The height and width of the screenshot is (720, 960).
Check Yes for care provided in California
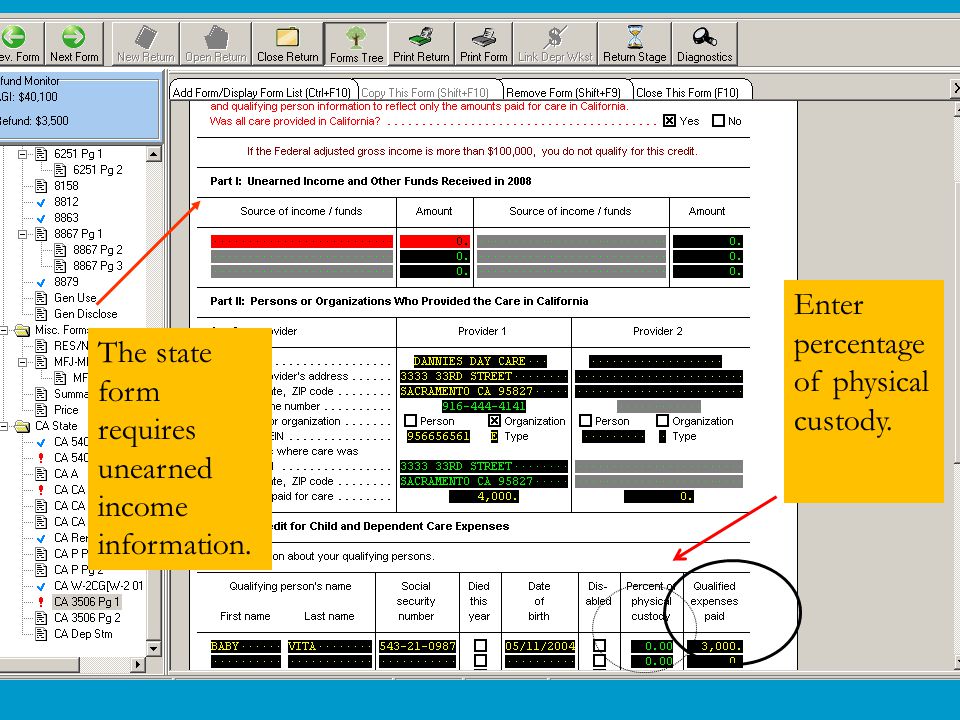pos(669,121)
